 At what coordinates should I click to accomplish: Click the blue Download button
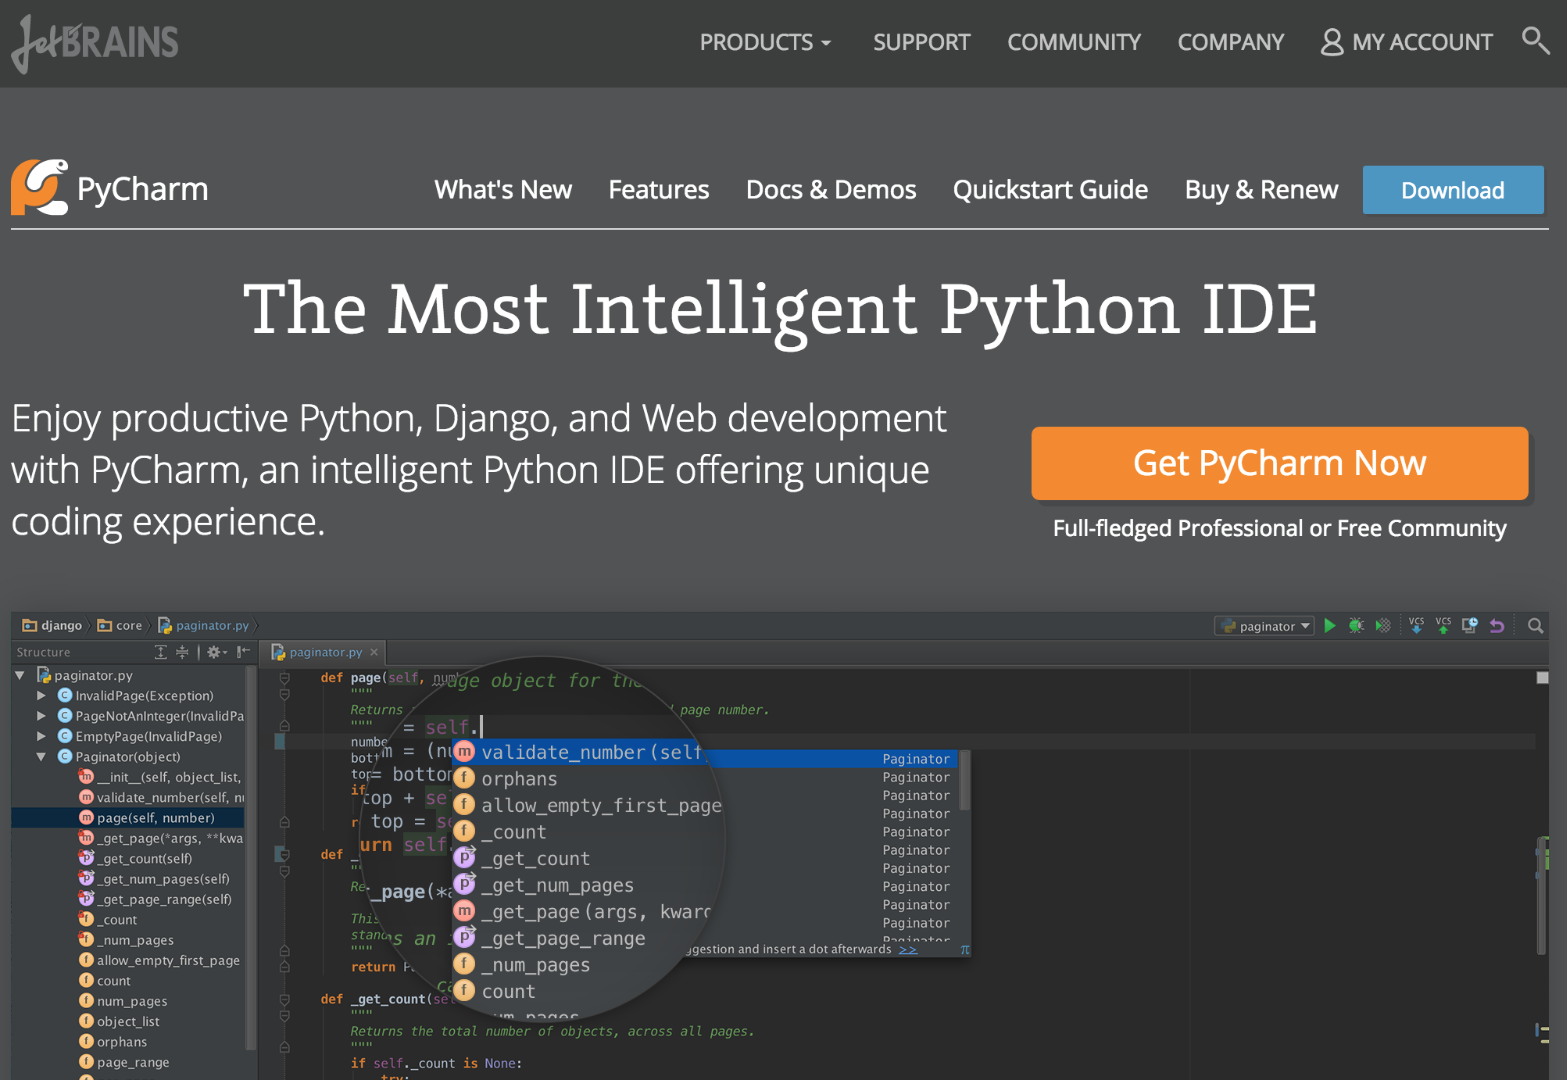click(1452, 190)
